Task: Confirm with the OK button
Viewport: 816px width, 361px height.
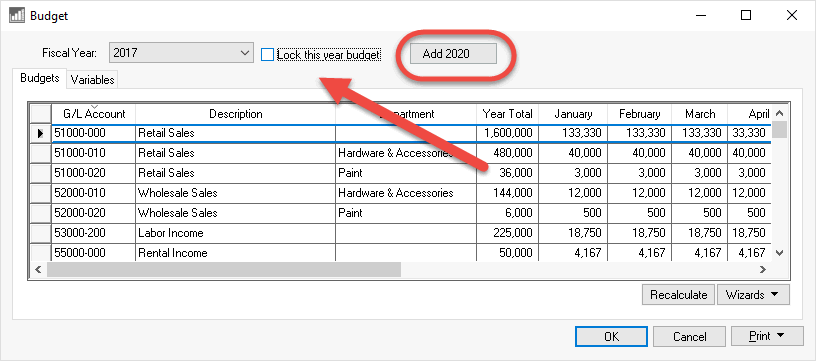Action: point(611,337)
